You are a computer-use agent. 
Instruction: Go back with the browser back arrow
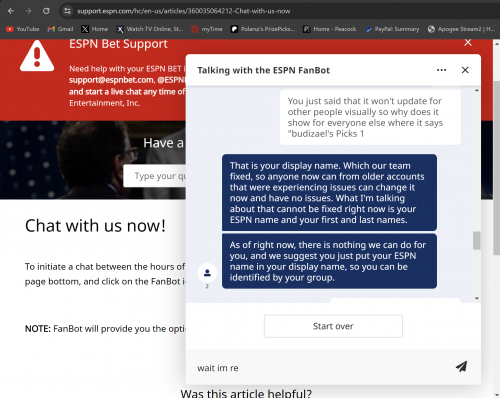point(11,11)
